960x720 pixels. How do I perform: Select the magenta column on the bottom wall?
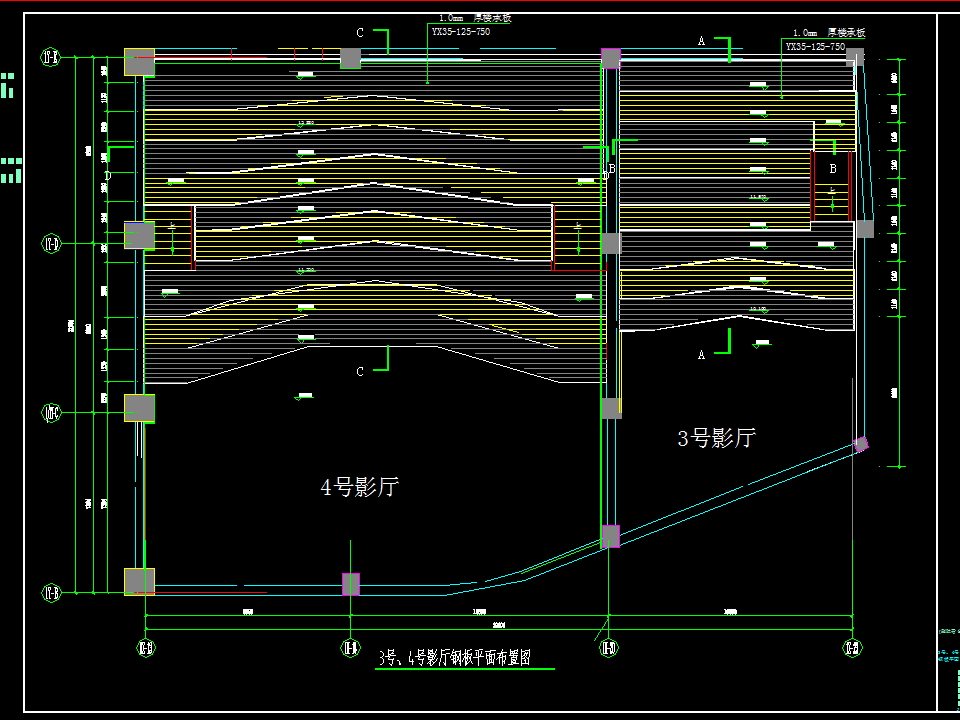coord(351,584)
